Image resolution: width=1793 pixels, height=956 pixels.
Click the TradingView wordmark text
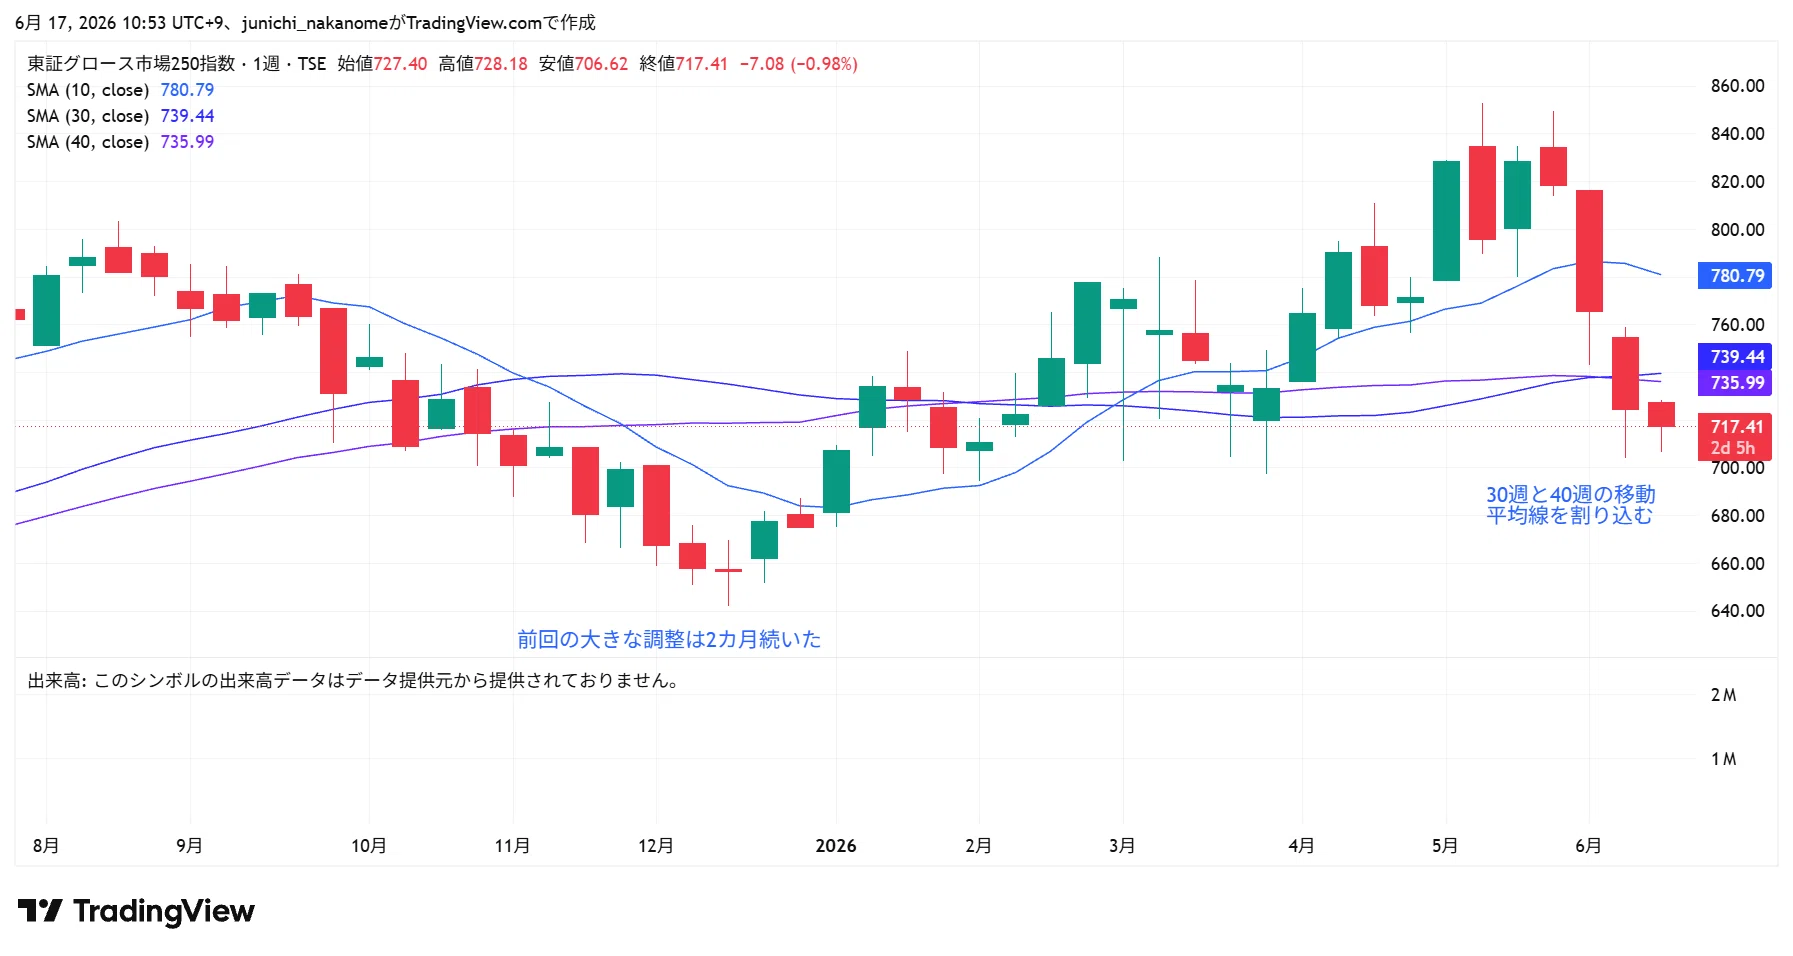point(164,911)
